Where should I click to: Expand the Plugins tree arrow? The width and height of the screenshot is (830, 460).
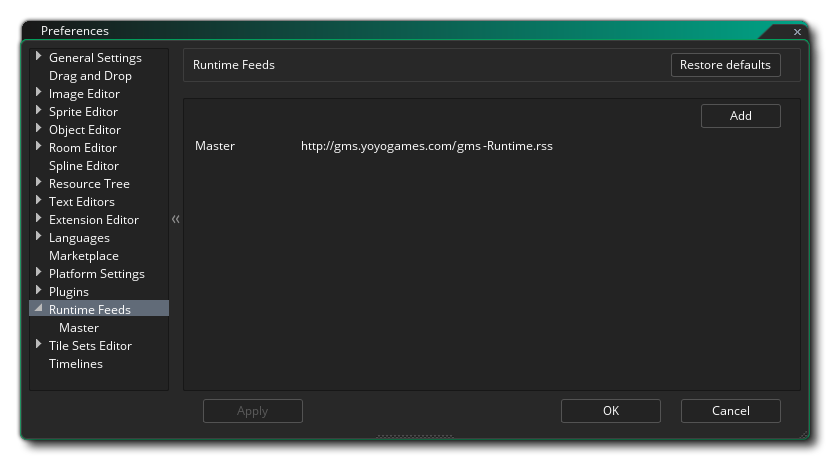click(x=39, y=291)
